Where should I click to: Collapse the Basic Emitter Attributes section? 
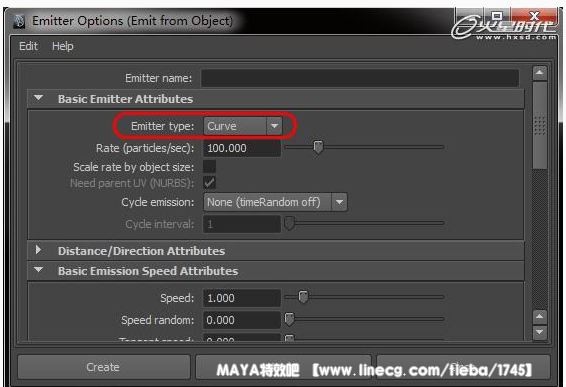coord(38,98)
